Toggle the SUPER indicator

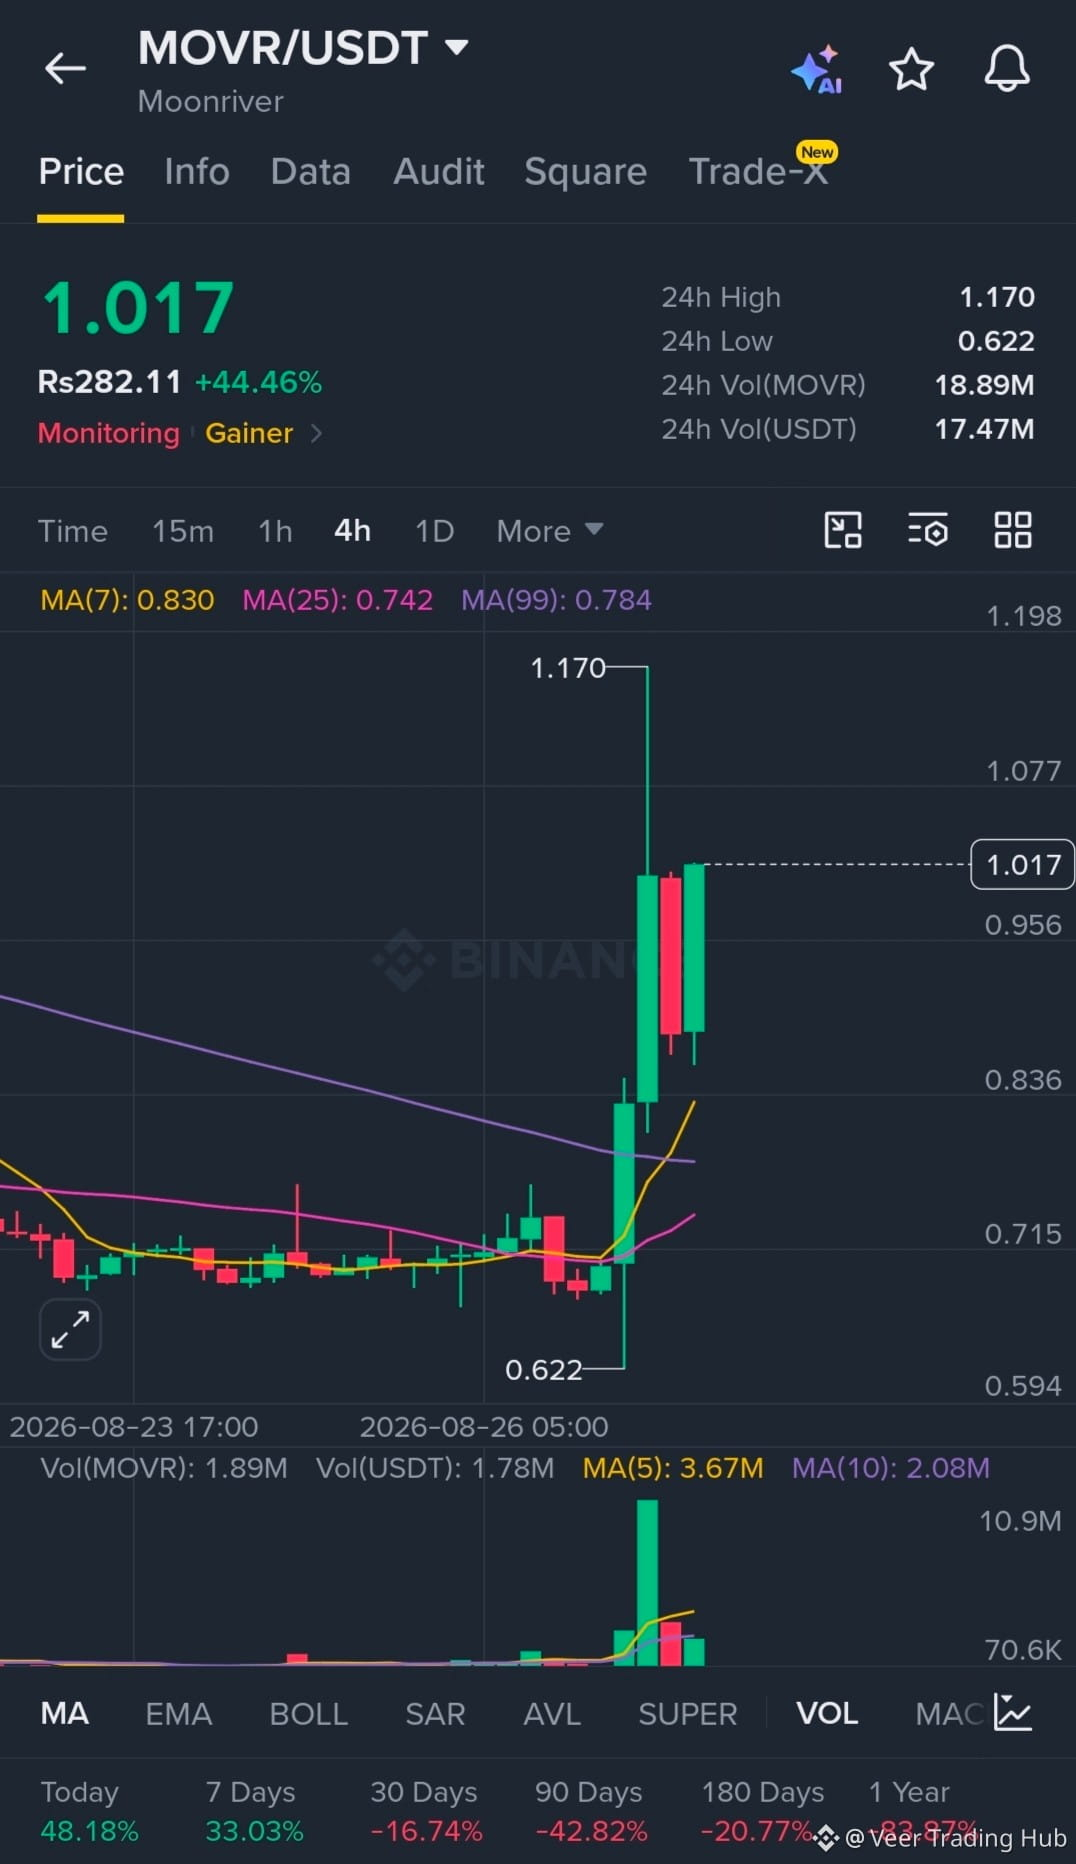688,1713
